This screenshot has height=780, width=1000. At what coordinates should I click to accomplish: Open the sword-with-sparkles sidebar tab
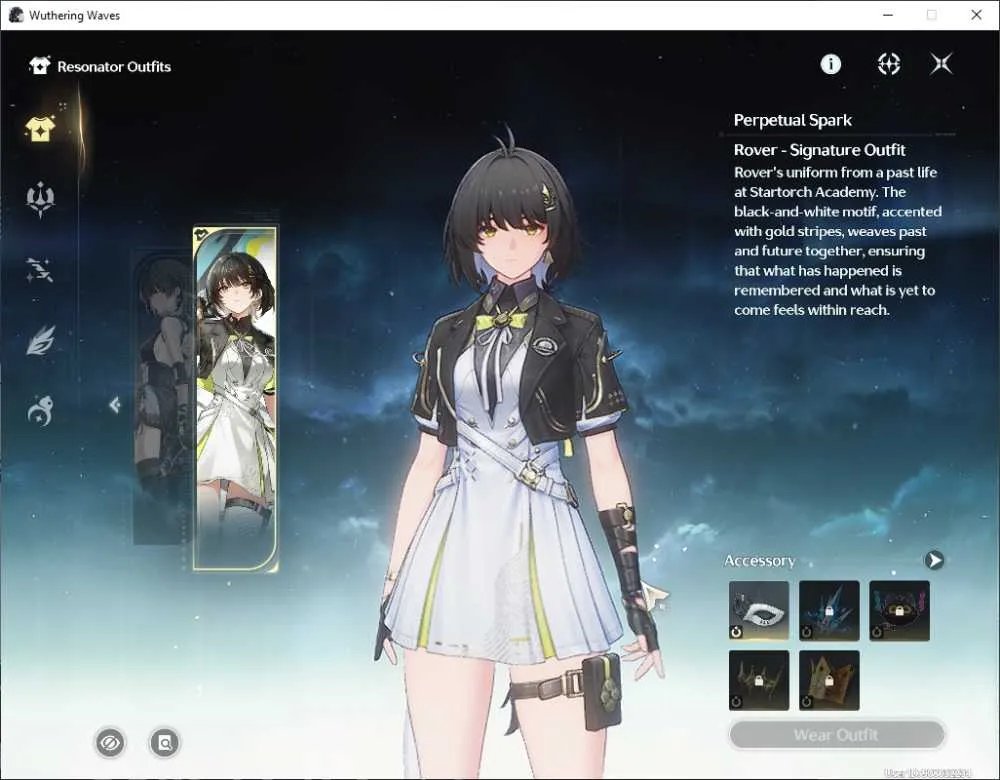coord(40,270)
